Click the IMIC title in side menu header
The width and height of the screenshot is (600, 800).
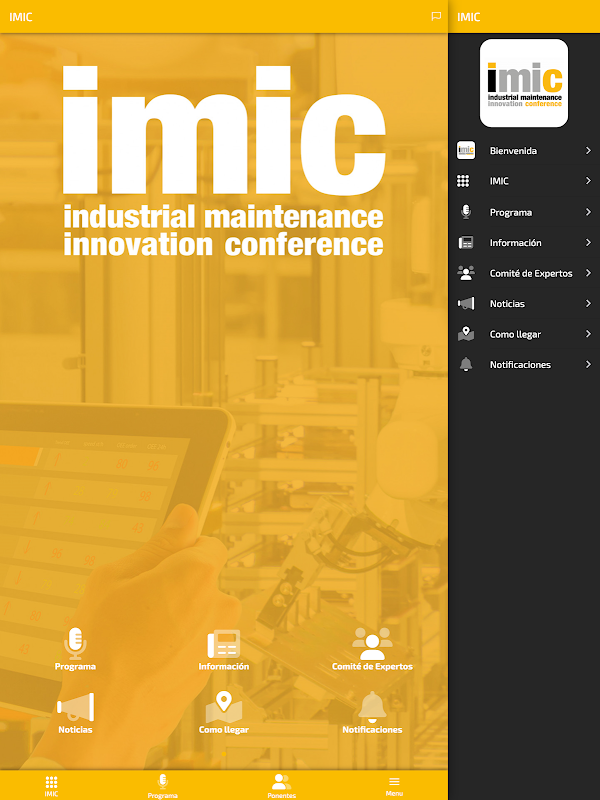(x=469, y=17)
